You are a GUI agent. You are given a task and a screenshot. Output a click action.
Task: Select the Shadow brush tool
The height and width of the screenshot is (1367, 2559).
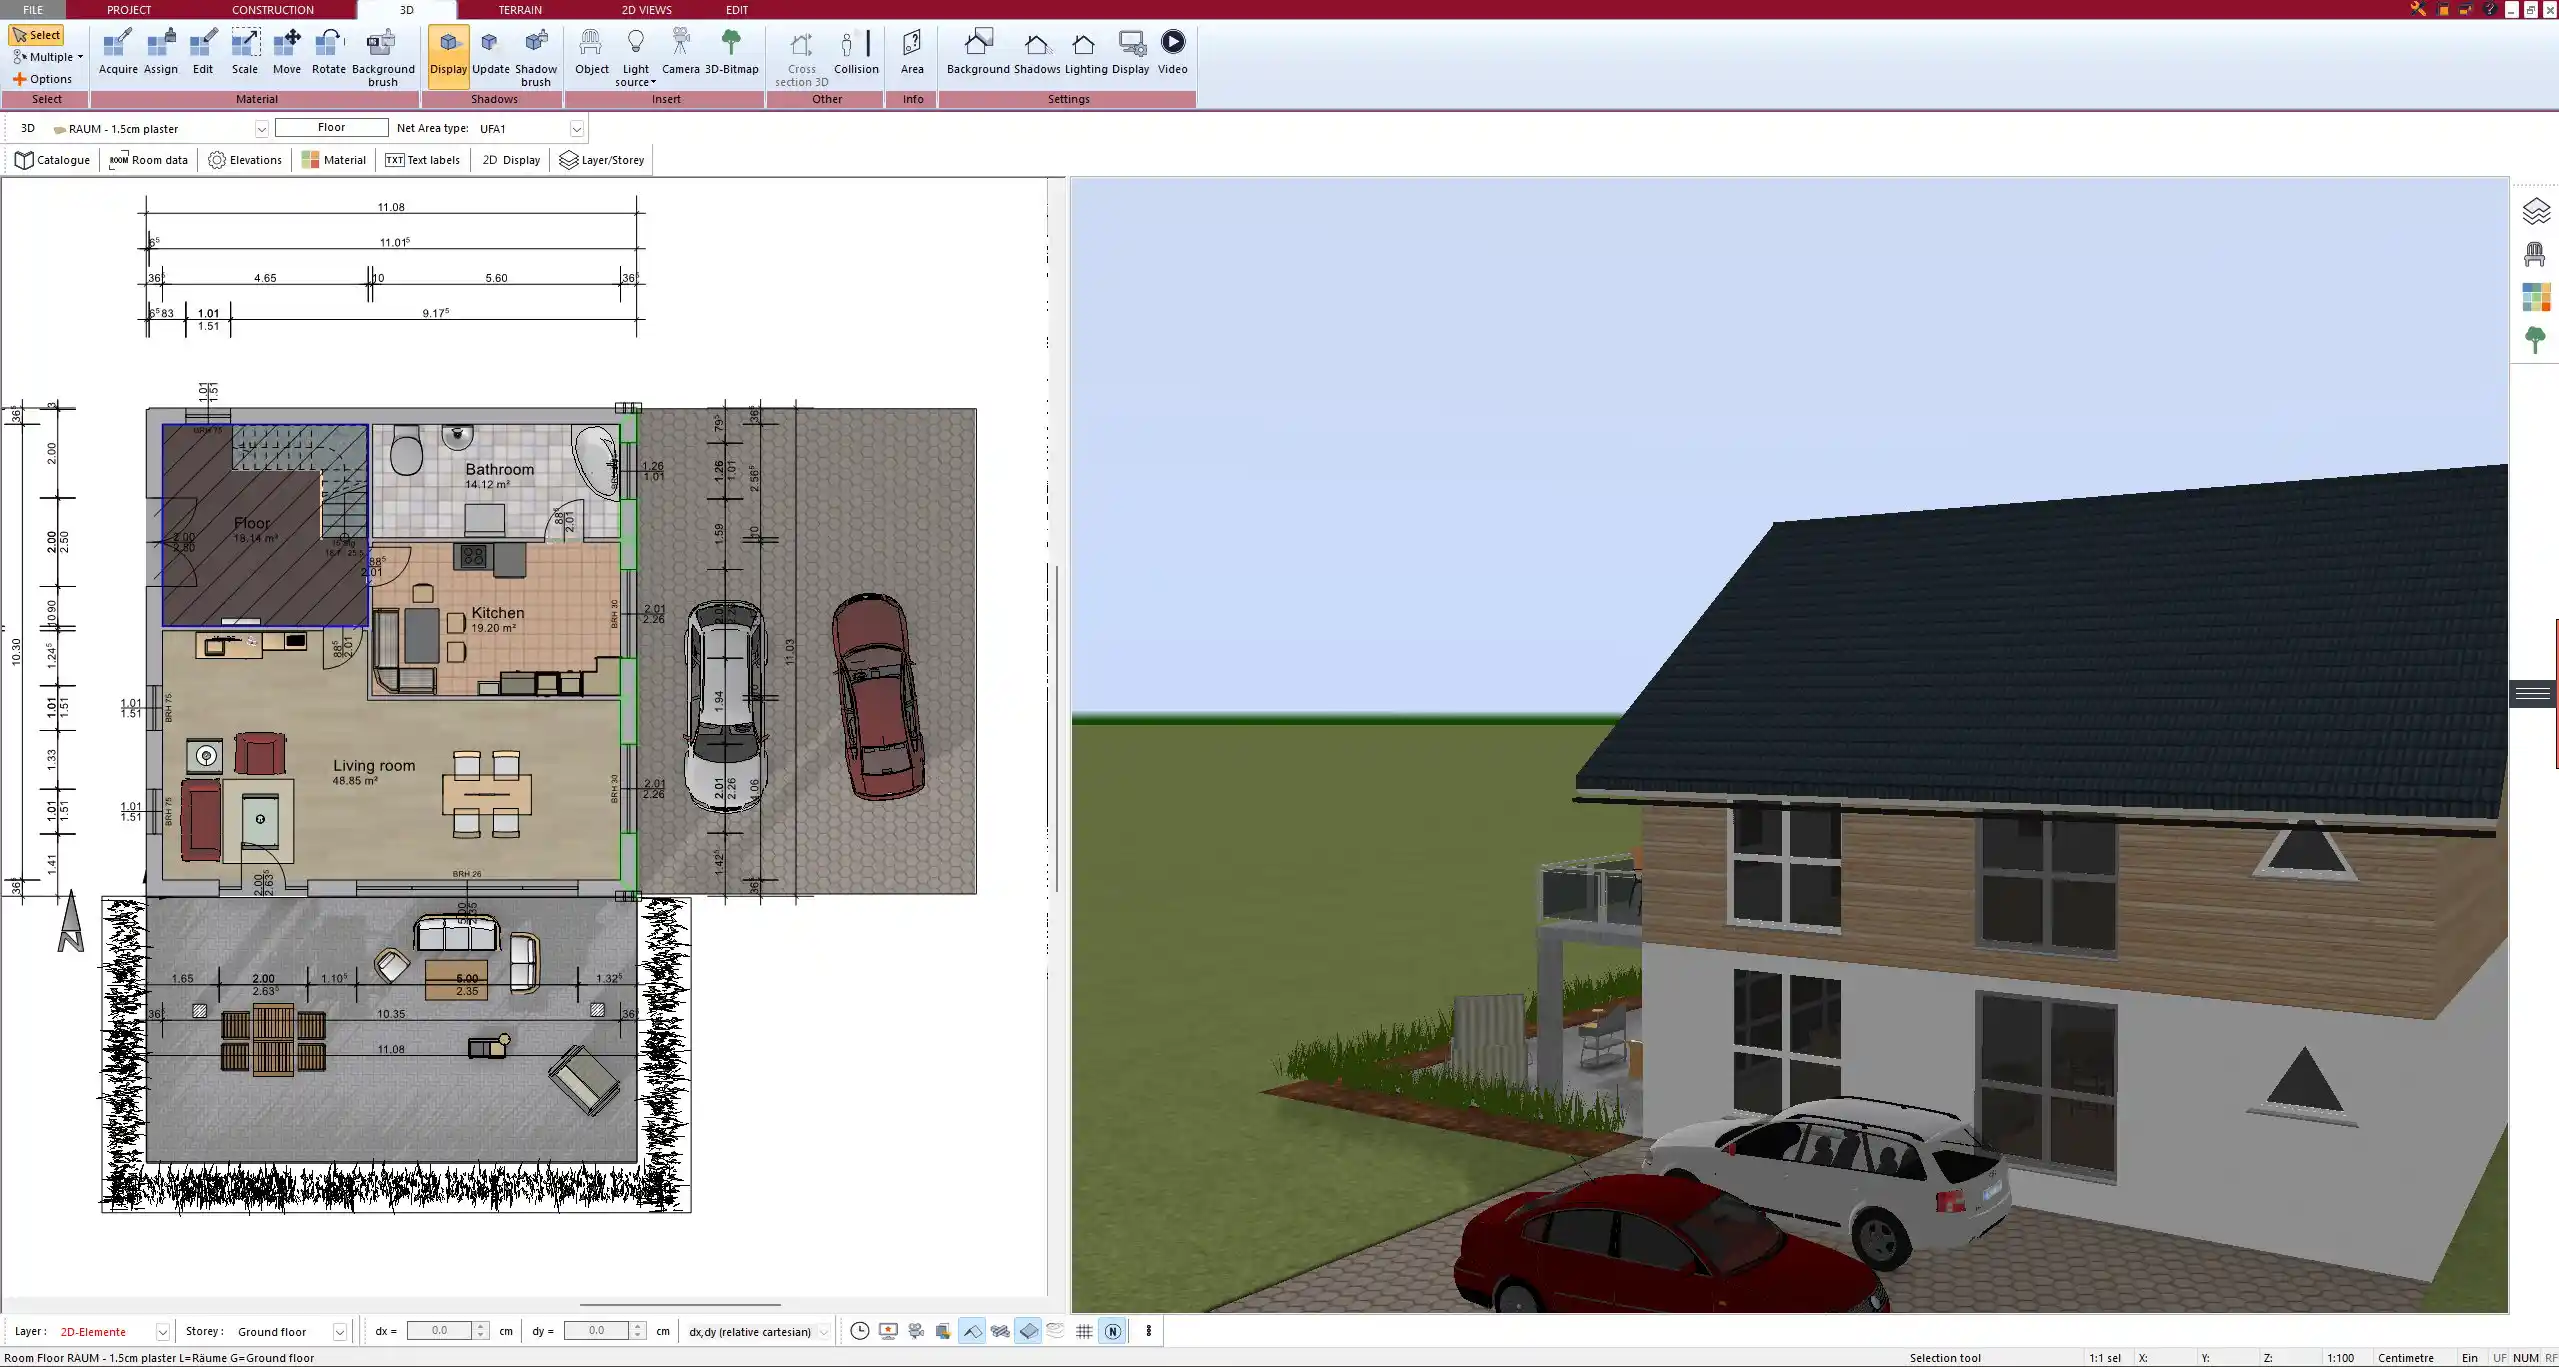[536, 58]
